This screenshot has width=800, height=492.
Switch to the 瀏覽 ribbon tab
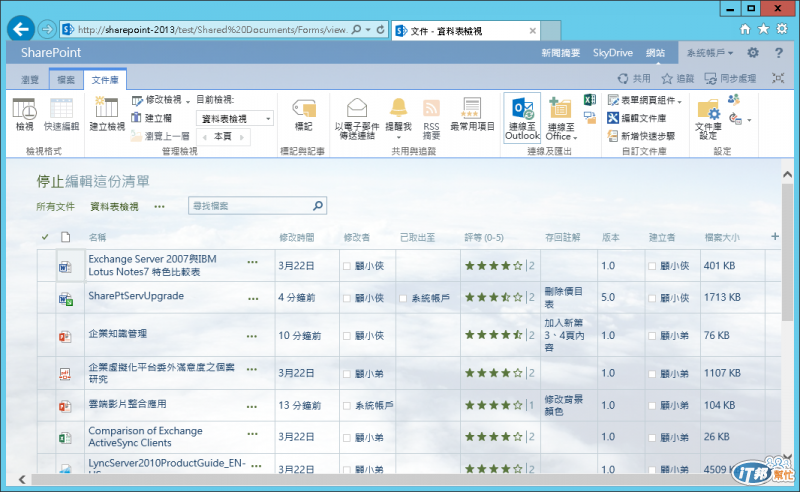point(30,80)
